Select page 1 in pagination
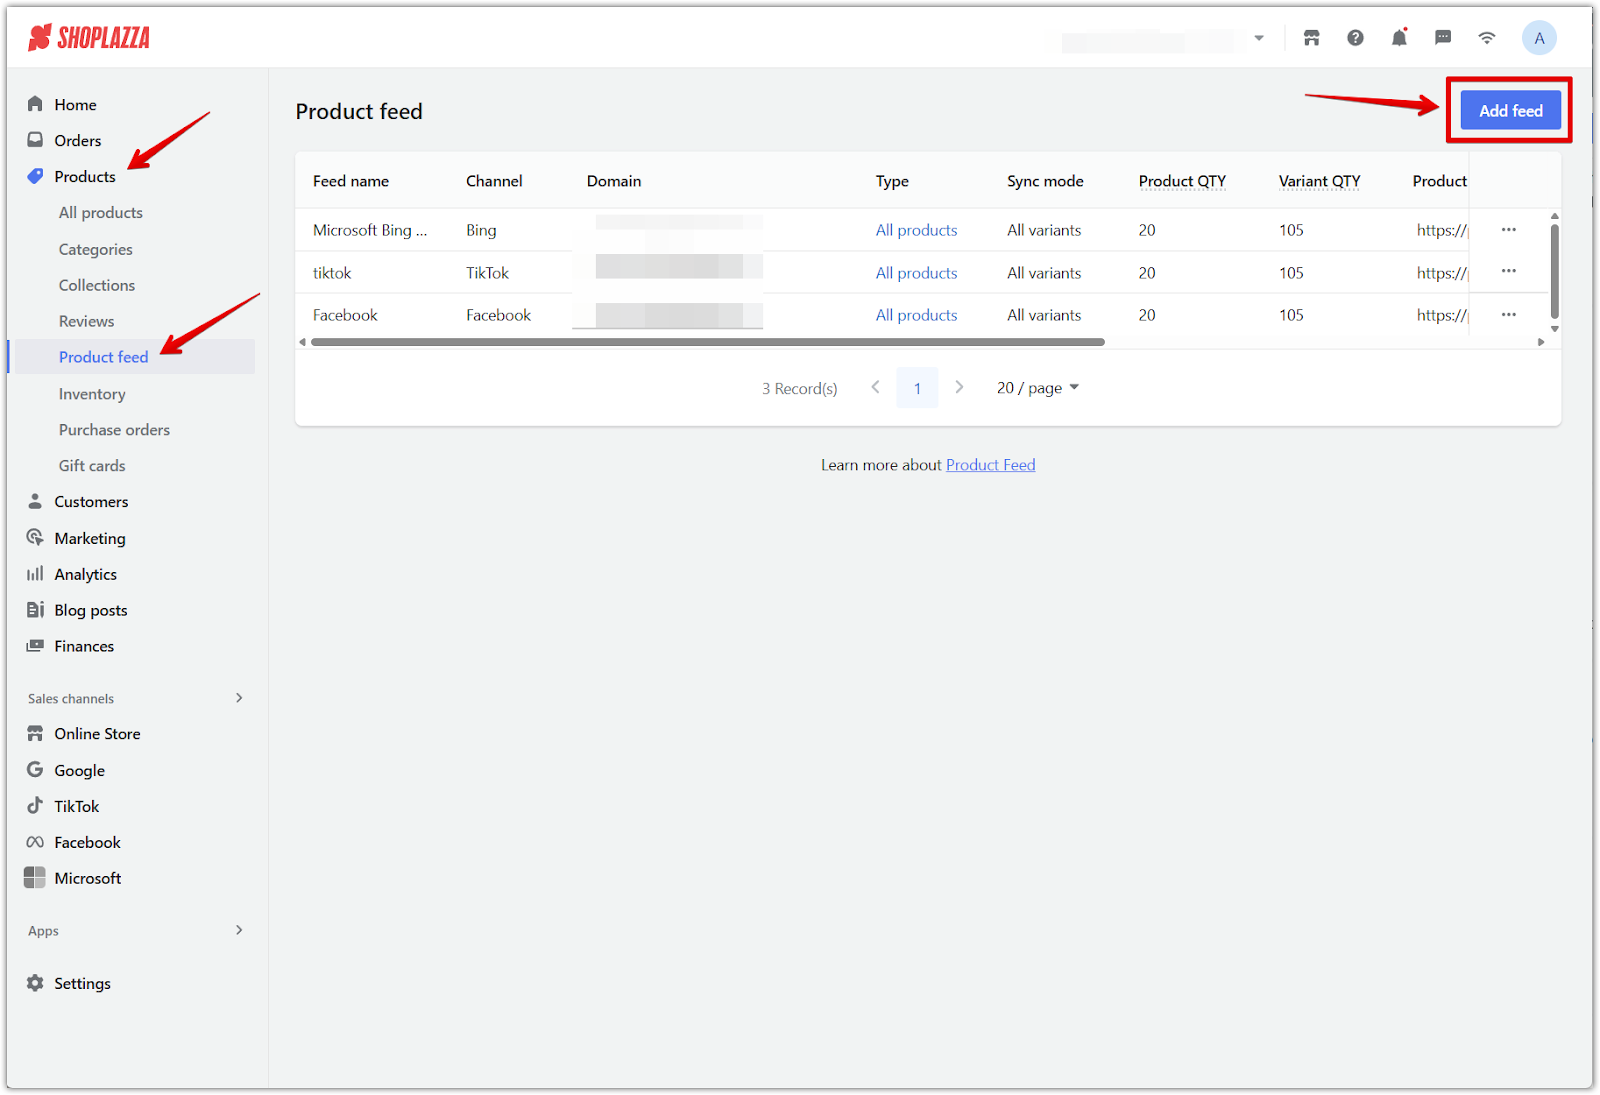The height and width of the screenshot is (1095, 1600). pos(917,388)
